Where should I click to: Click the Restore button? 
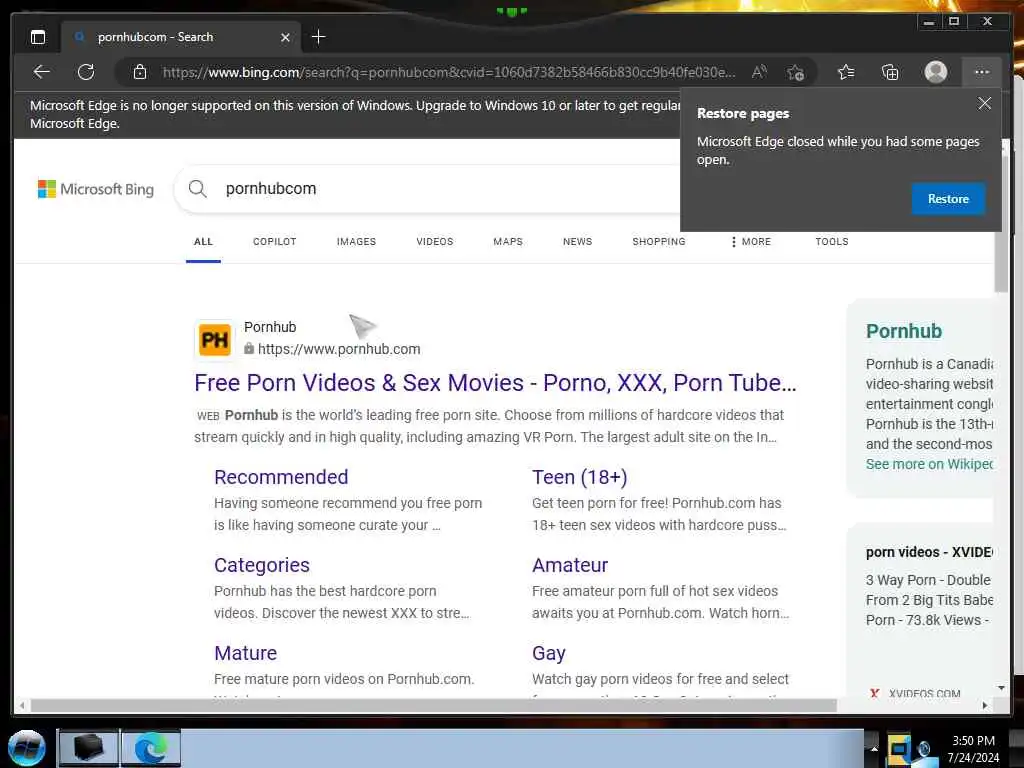948,199
